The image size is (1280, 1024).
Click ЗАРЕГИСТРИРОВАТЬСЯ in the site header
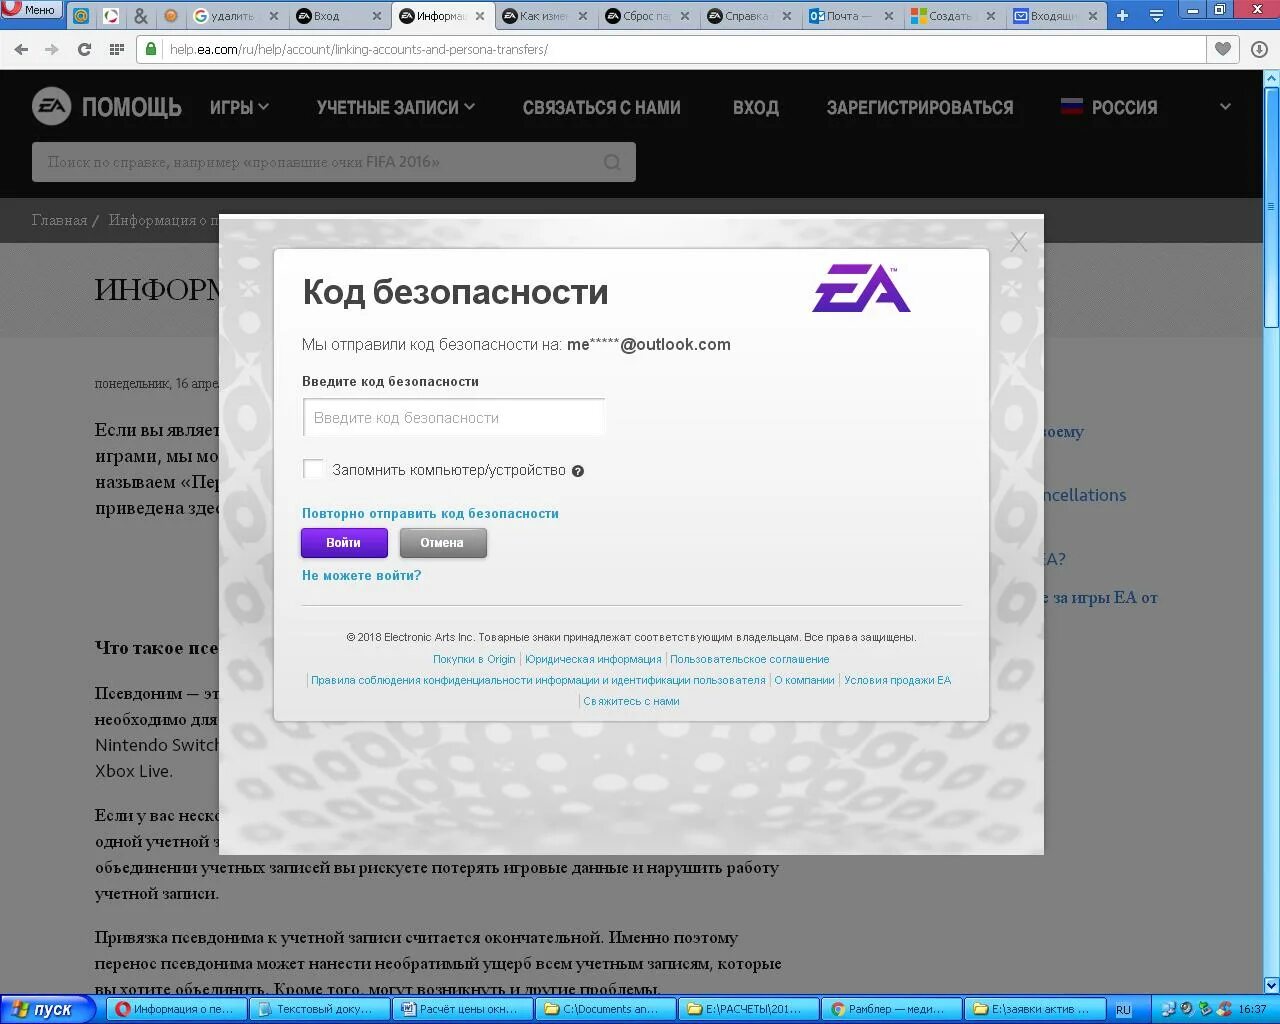click(x=919, y=107)
